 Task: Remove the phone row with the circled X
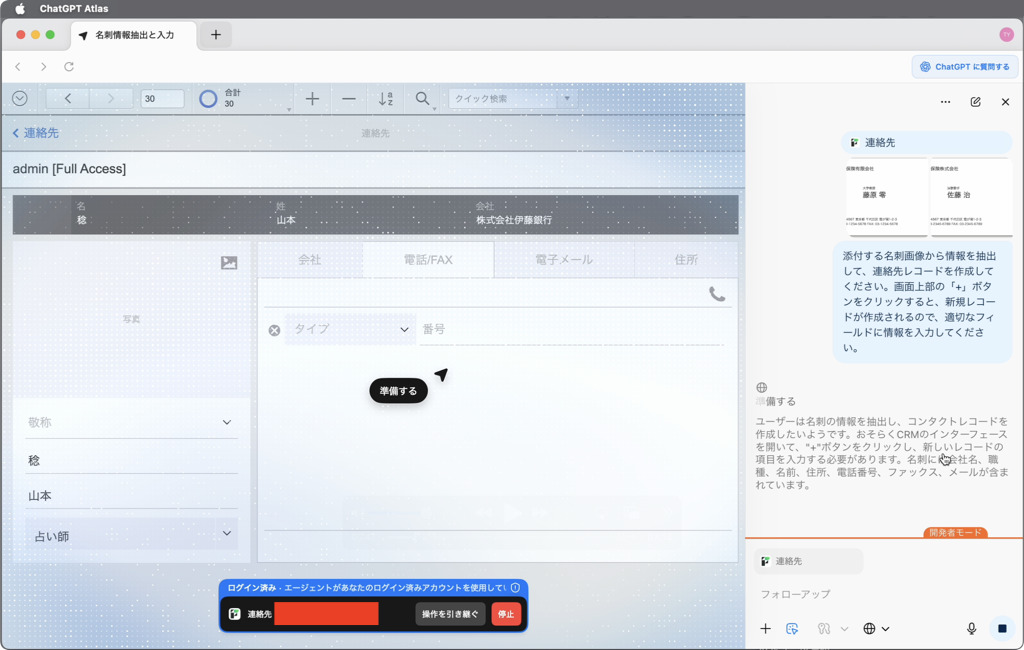274,330
